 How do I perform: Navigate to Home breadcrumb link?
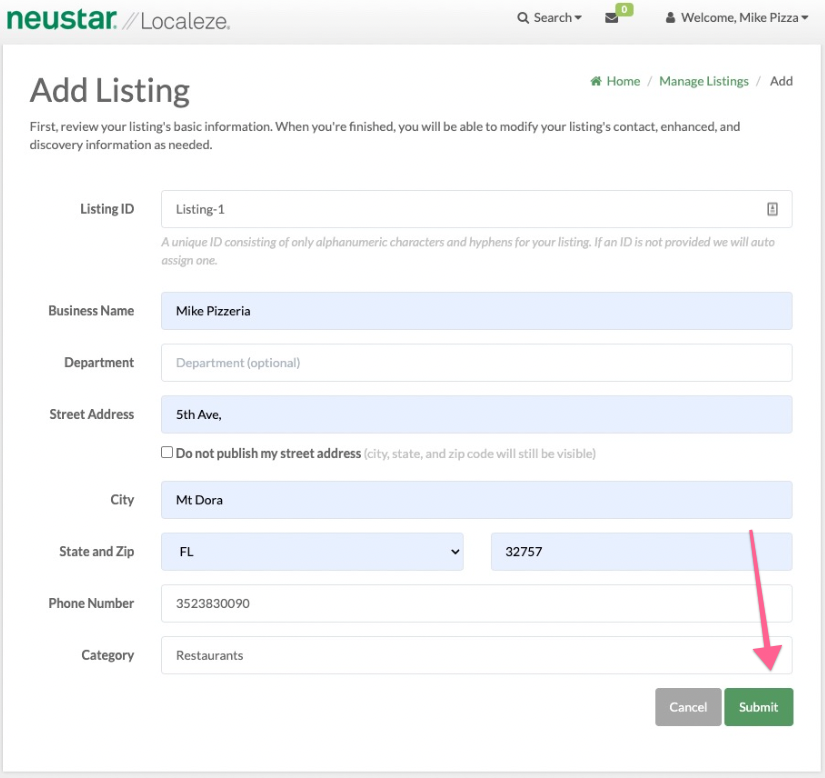623,81
